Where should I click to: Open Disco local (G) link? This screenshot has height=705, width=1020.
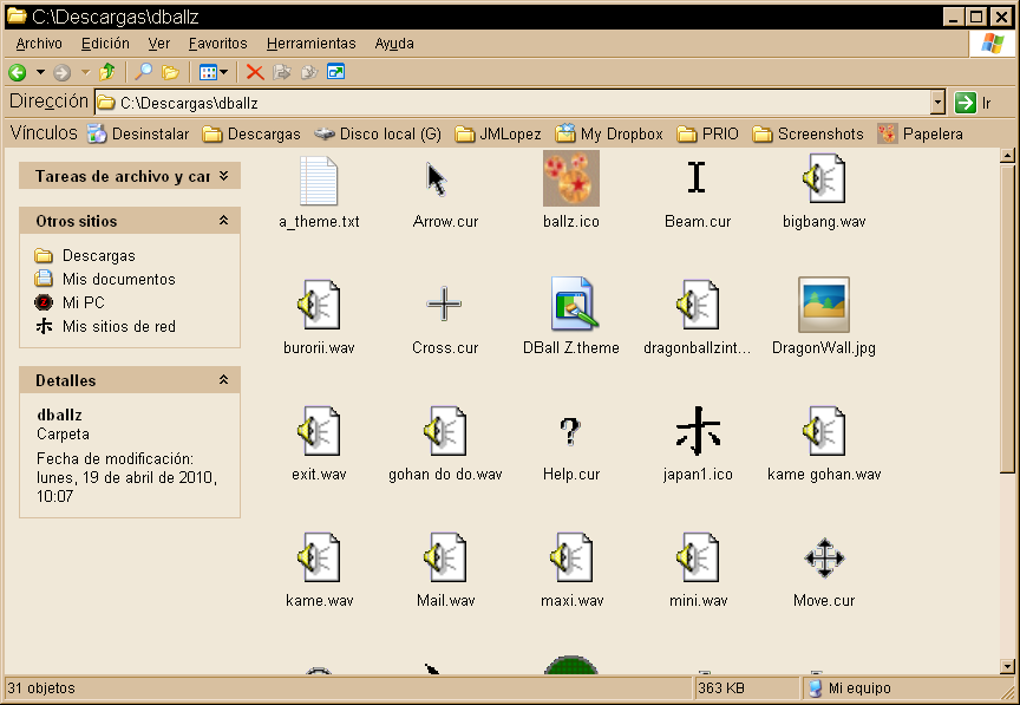377,134
